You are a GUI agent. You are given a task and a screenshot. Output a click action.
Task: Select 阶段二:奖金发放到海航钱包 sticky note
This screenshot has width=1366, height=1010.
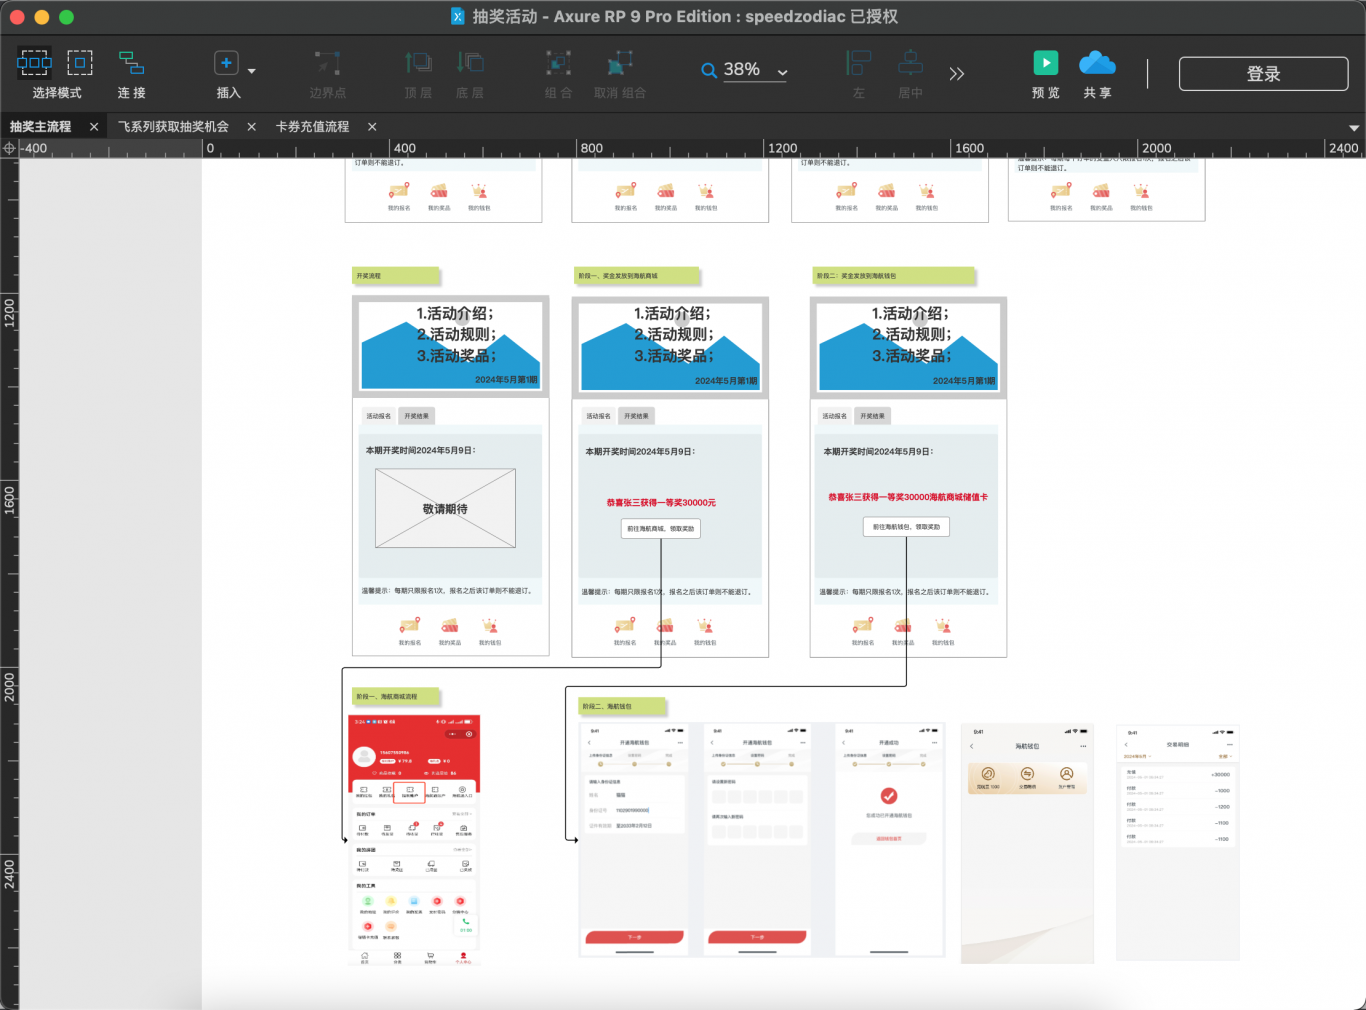894,276
